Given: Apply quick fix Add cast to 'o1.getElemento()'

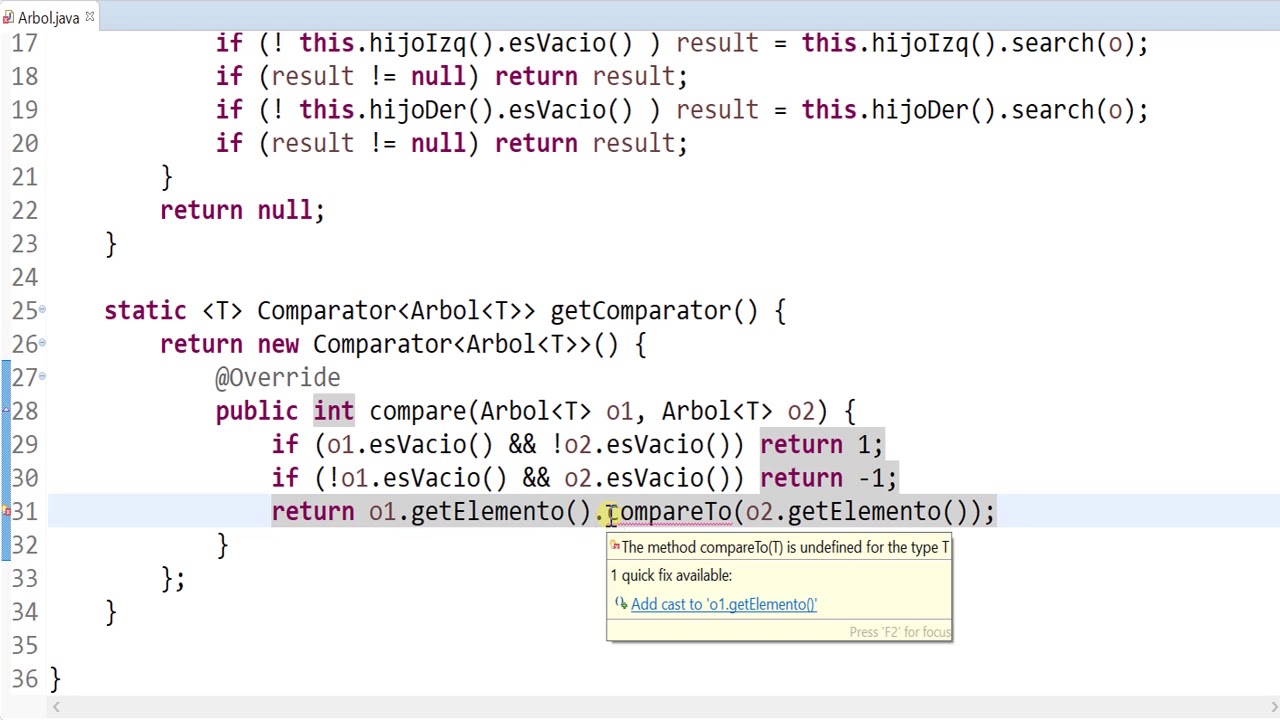Looking at the screenshot, I should click(723, 604).
